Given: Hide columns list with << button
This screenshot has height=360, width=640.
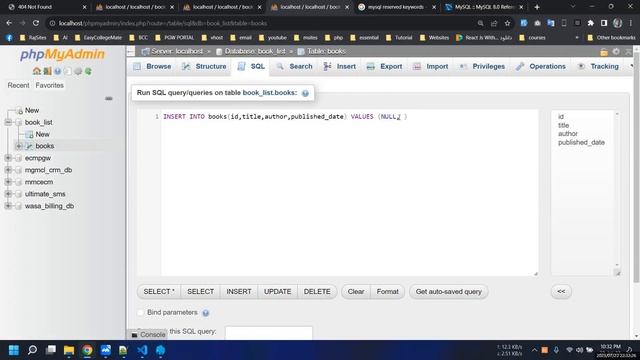Looking at the screenshot, I should [x=561, y=291].
